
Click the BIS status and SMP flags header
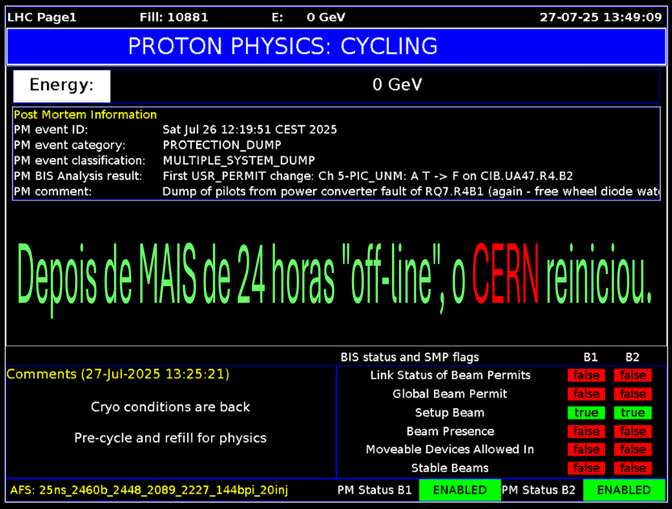409,357
